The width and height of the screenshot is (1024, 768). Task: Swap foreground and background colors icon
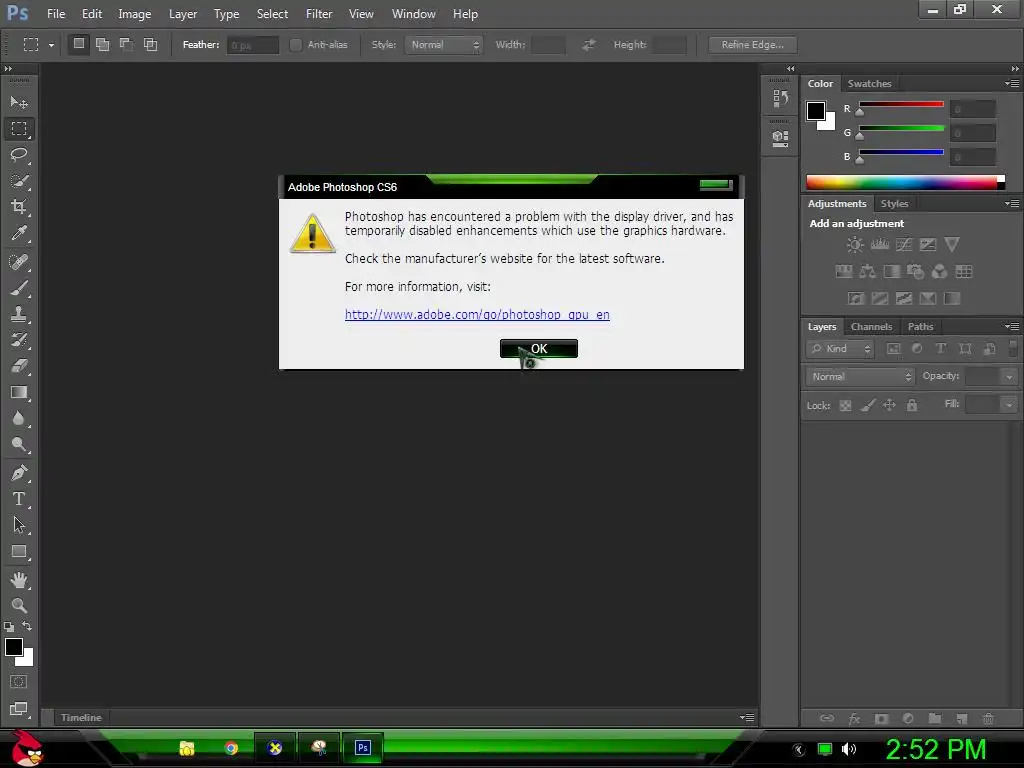(27, 626)
